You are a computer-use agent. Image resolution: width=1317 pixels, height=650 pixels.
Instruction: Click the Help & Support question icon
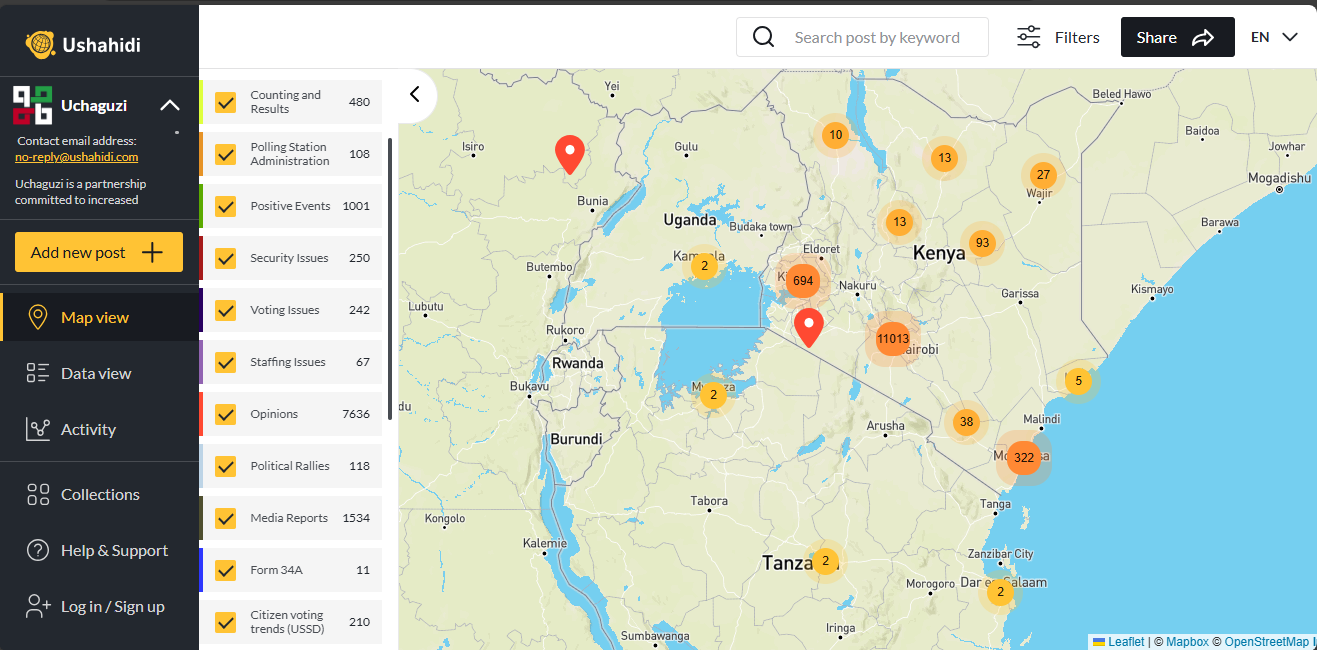coord(38,550)
